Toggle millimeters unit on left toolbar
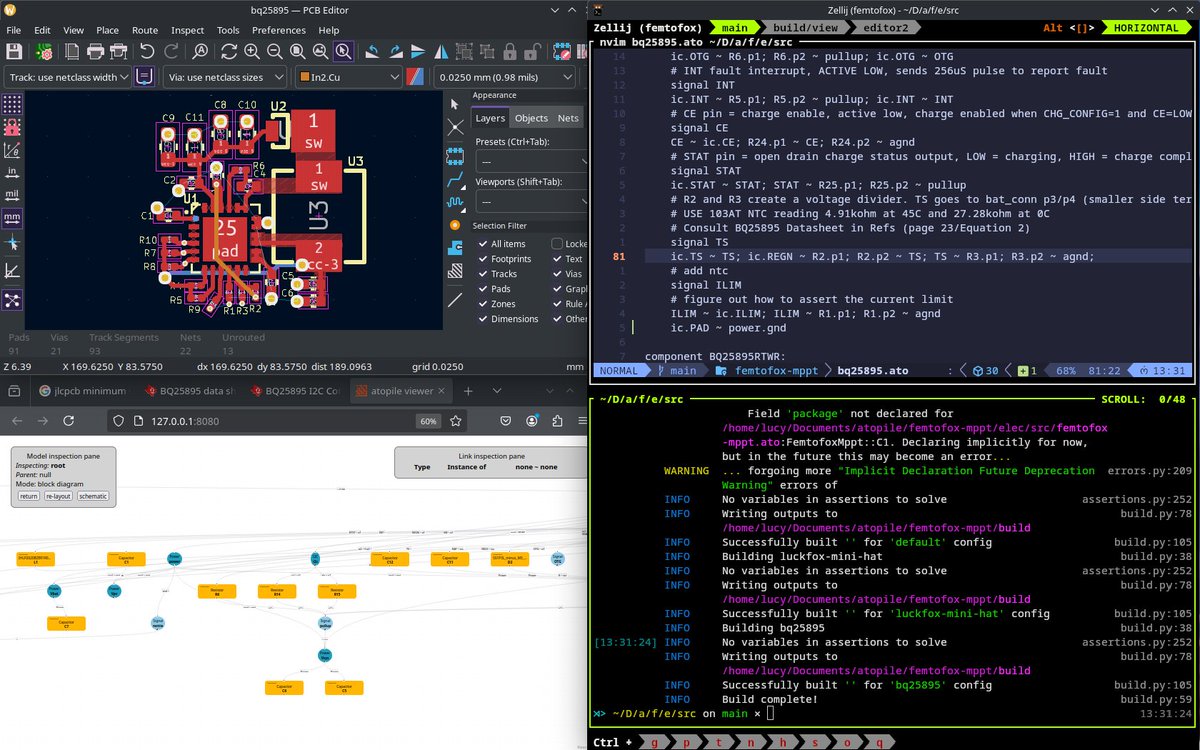The image size is (1200, 750). (12, 217)
